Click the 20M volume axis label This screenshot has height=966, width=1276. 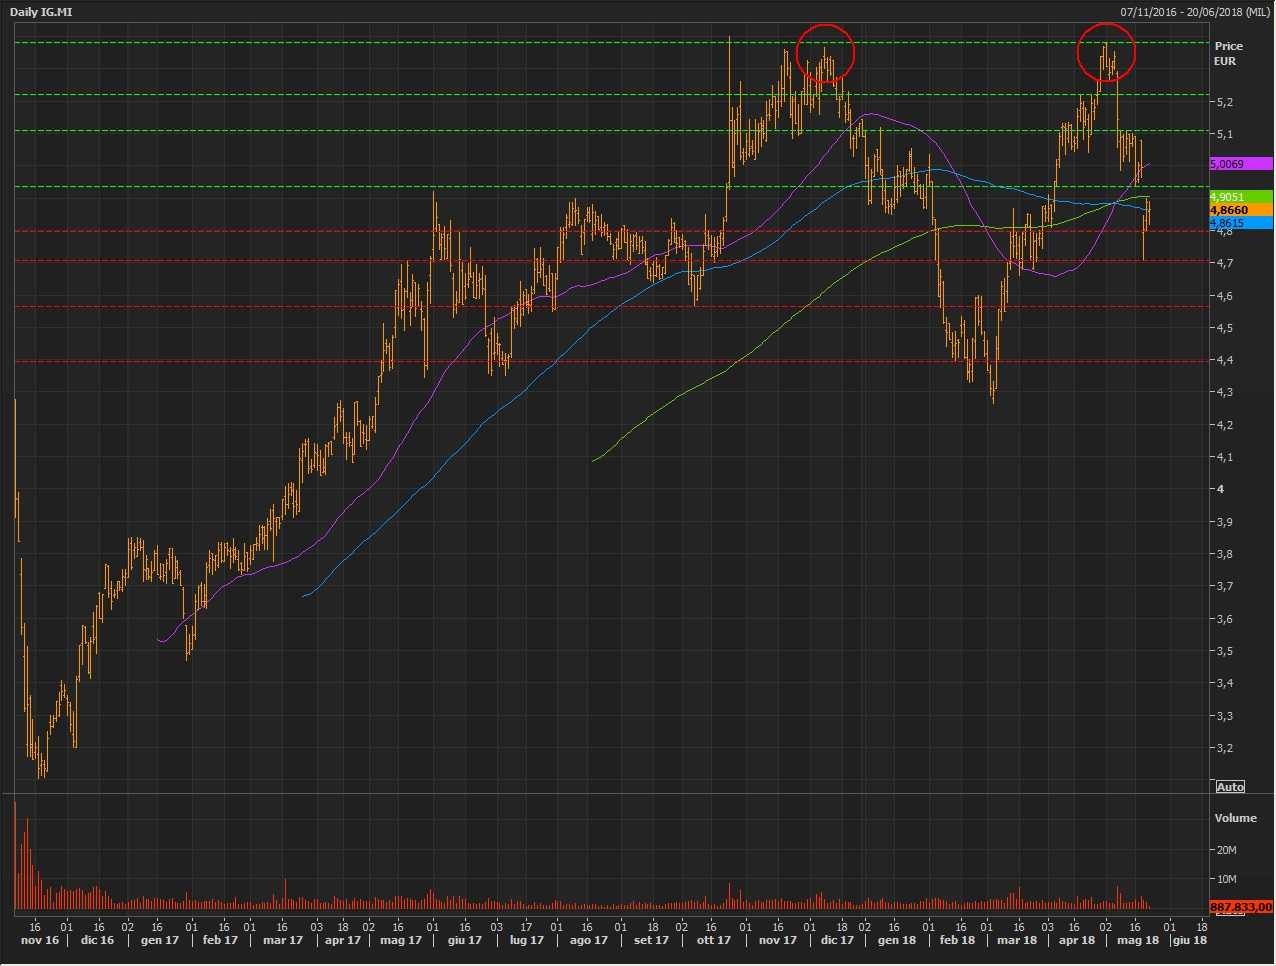click(1226, 850)
